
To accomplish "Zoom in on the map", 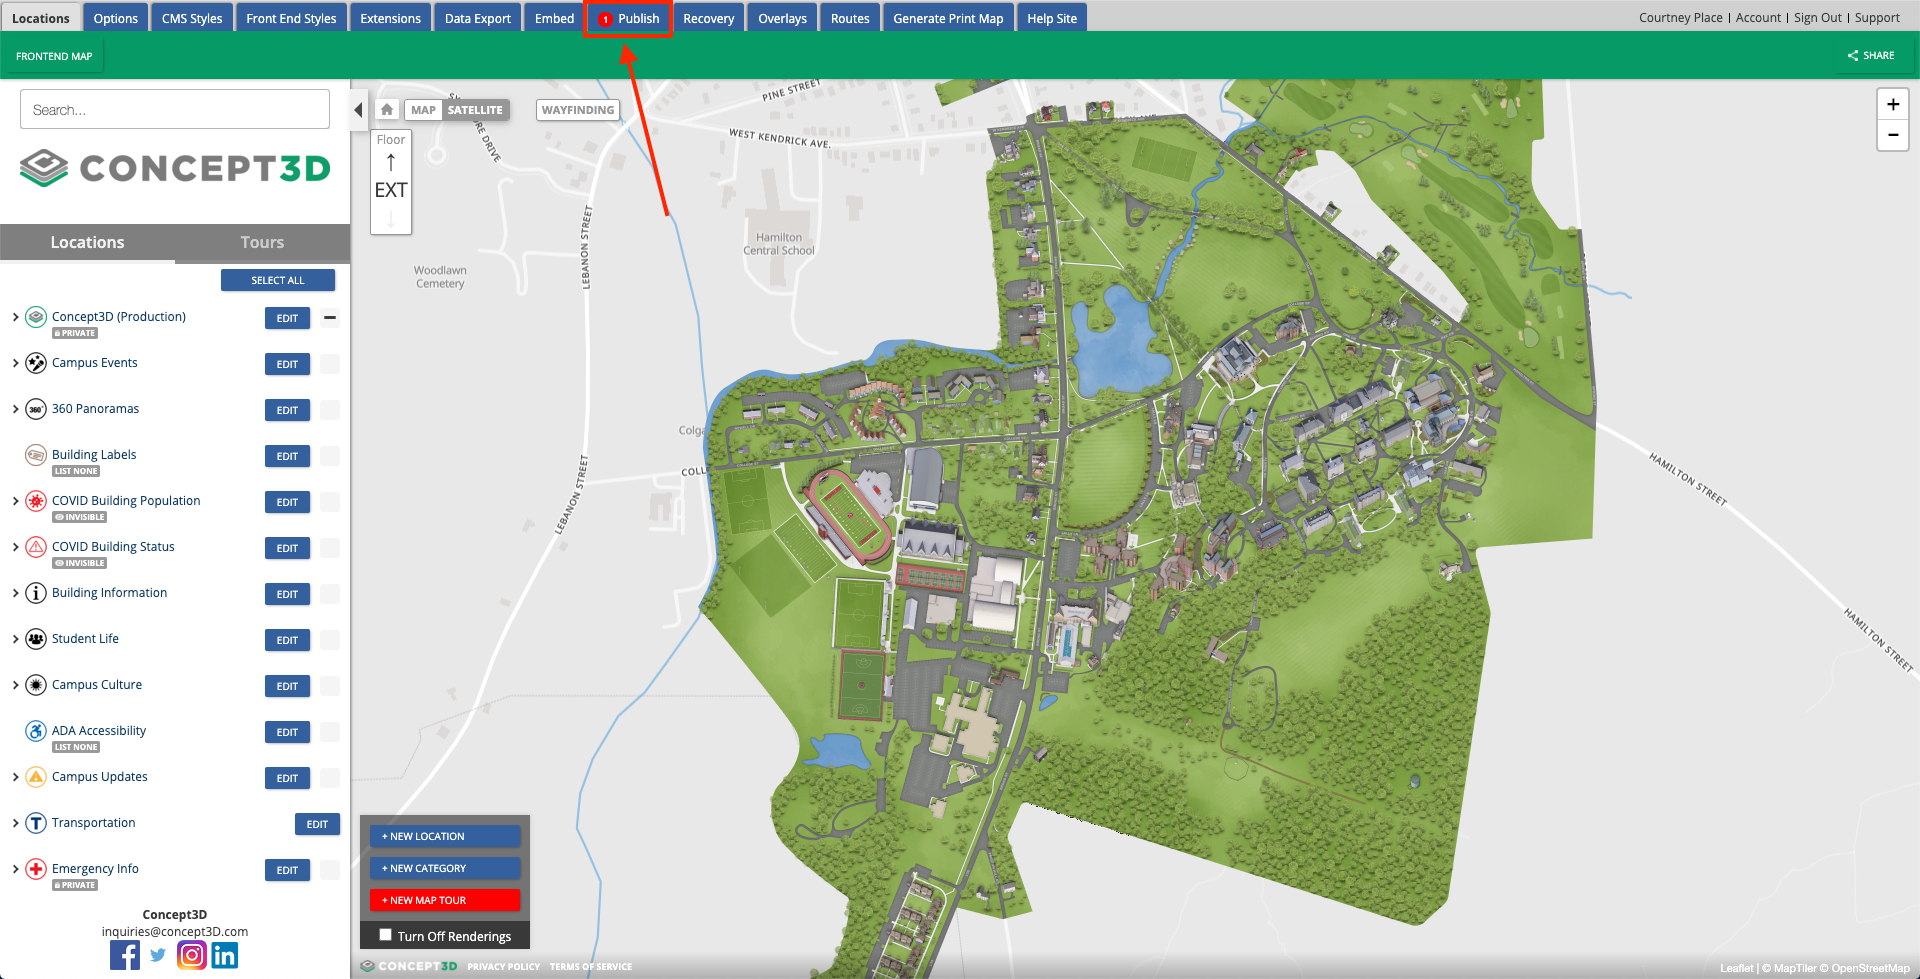I will [1893, 104].
